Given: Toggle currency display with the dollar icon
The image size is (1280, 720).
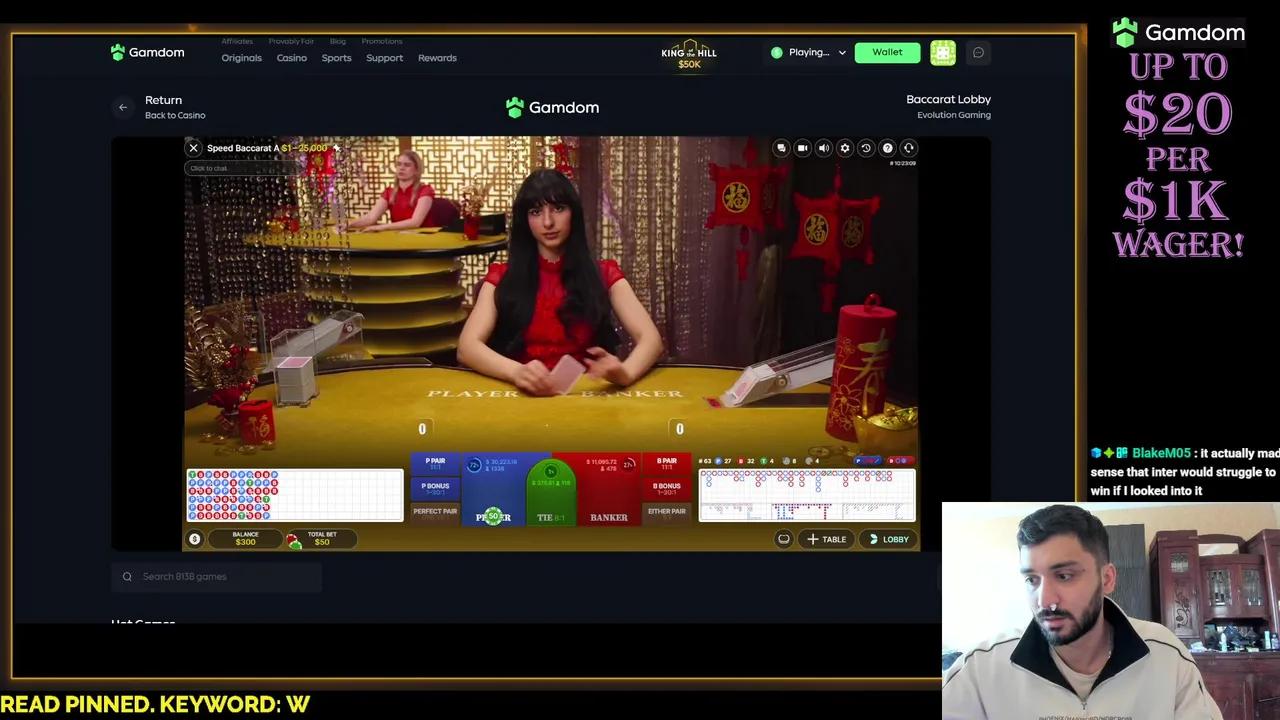Looking at the screenshot, I should coord(194,539).
